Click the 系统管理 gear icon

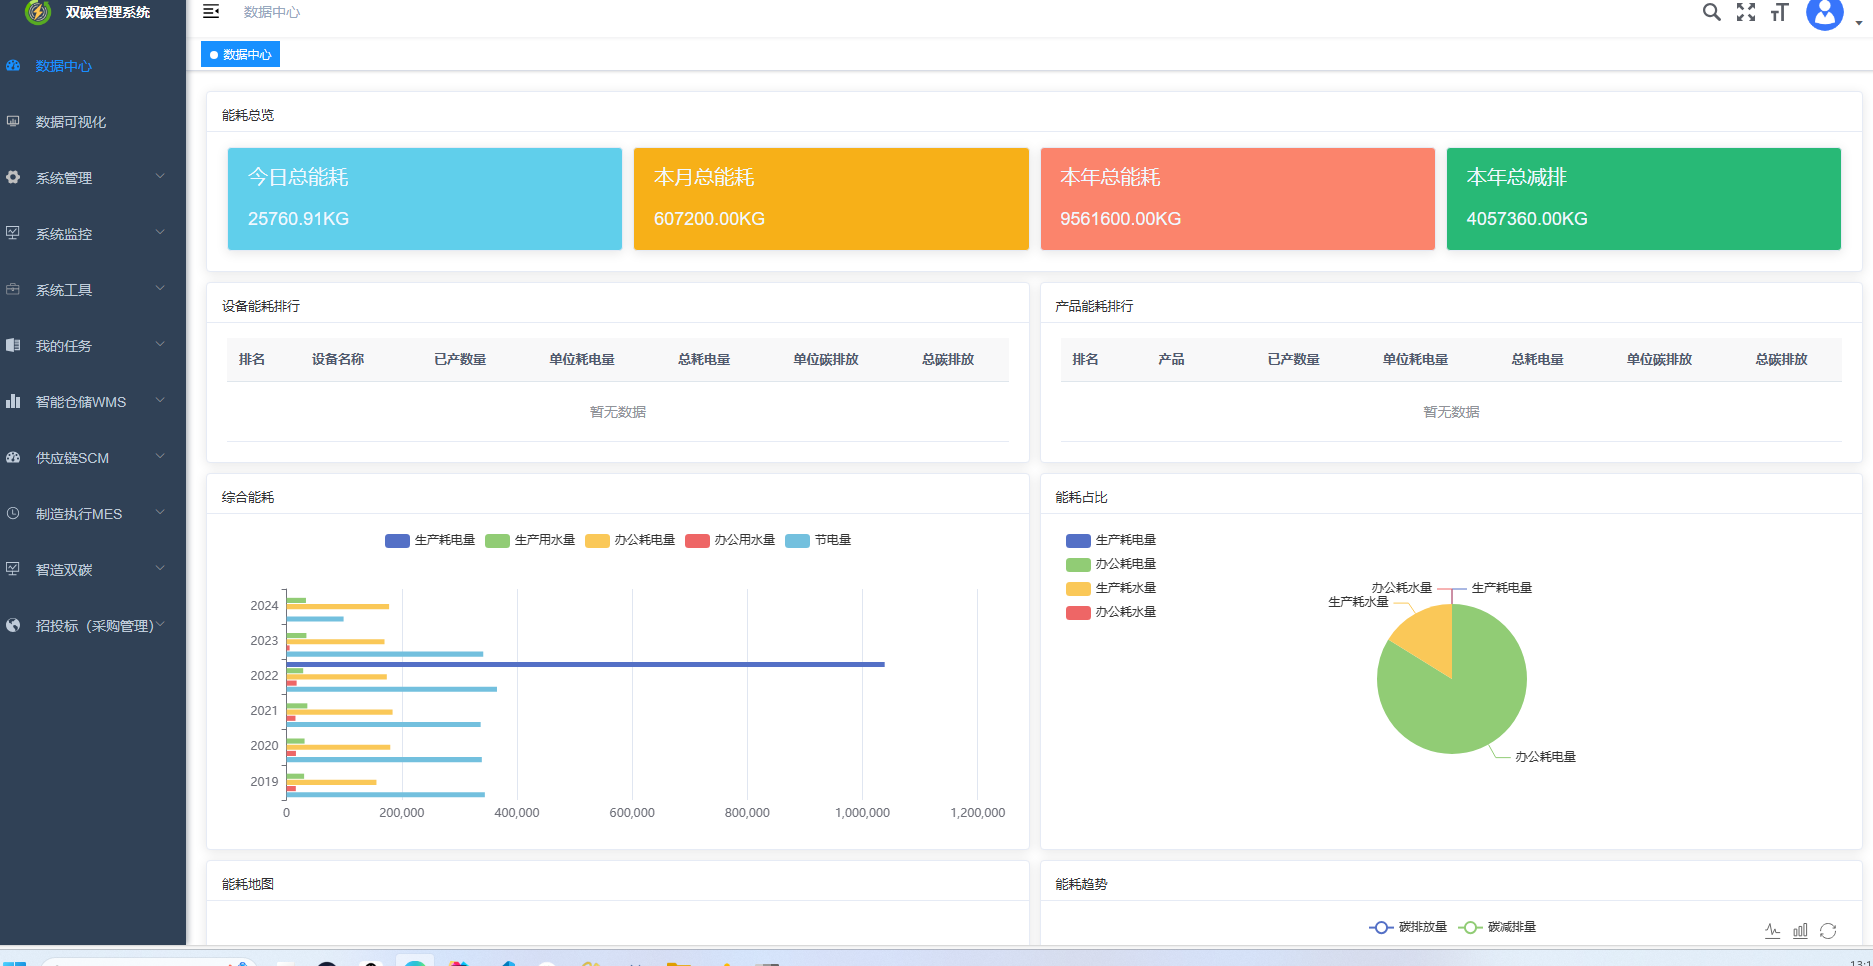[x=13, y=178]
